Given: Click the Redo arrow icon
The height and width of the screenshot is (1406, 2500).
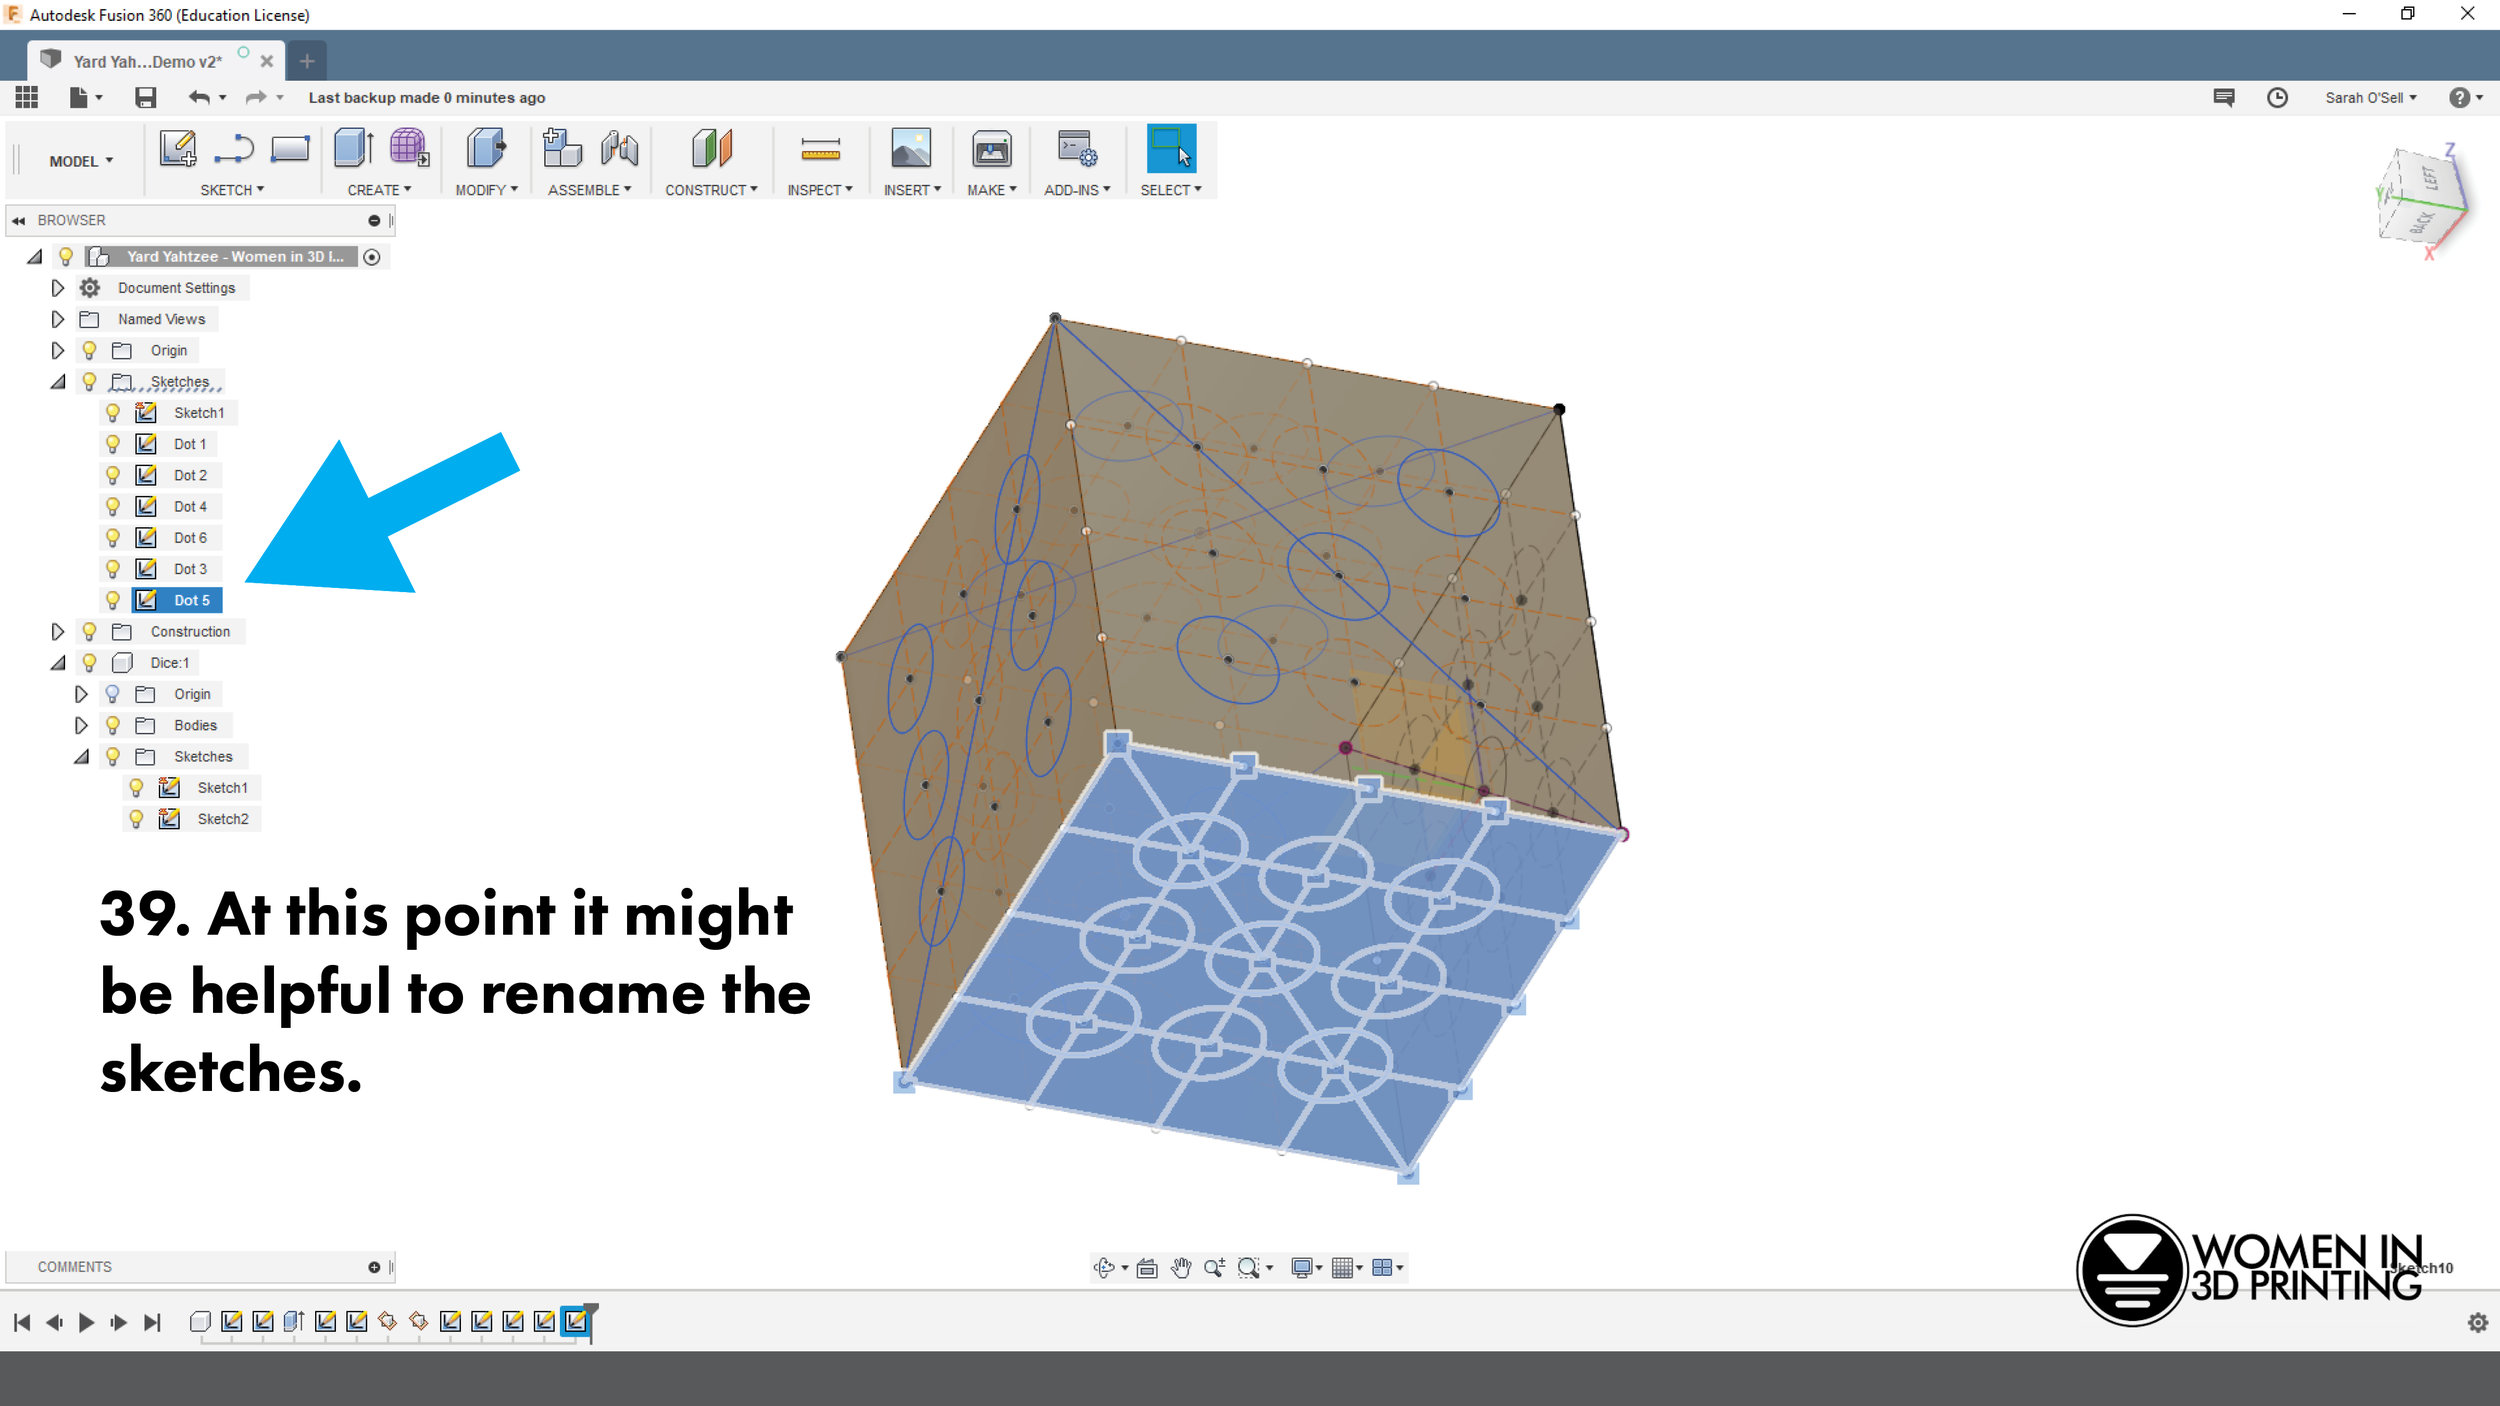Looking at the screenshot, I should [256, 97].
